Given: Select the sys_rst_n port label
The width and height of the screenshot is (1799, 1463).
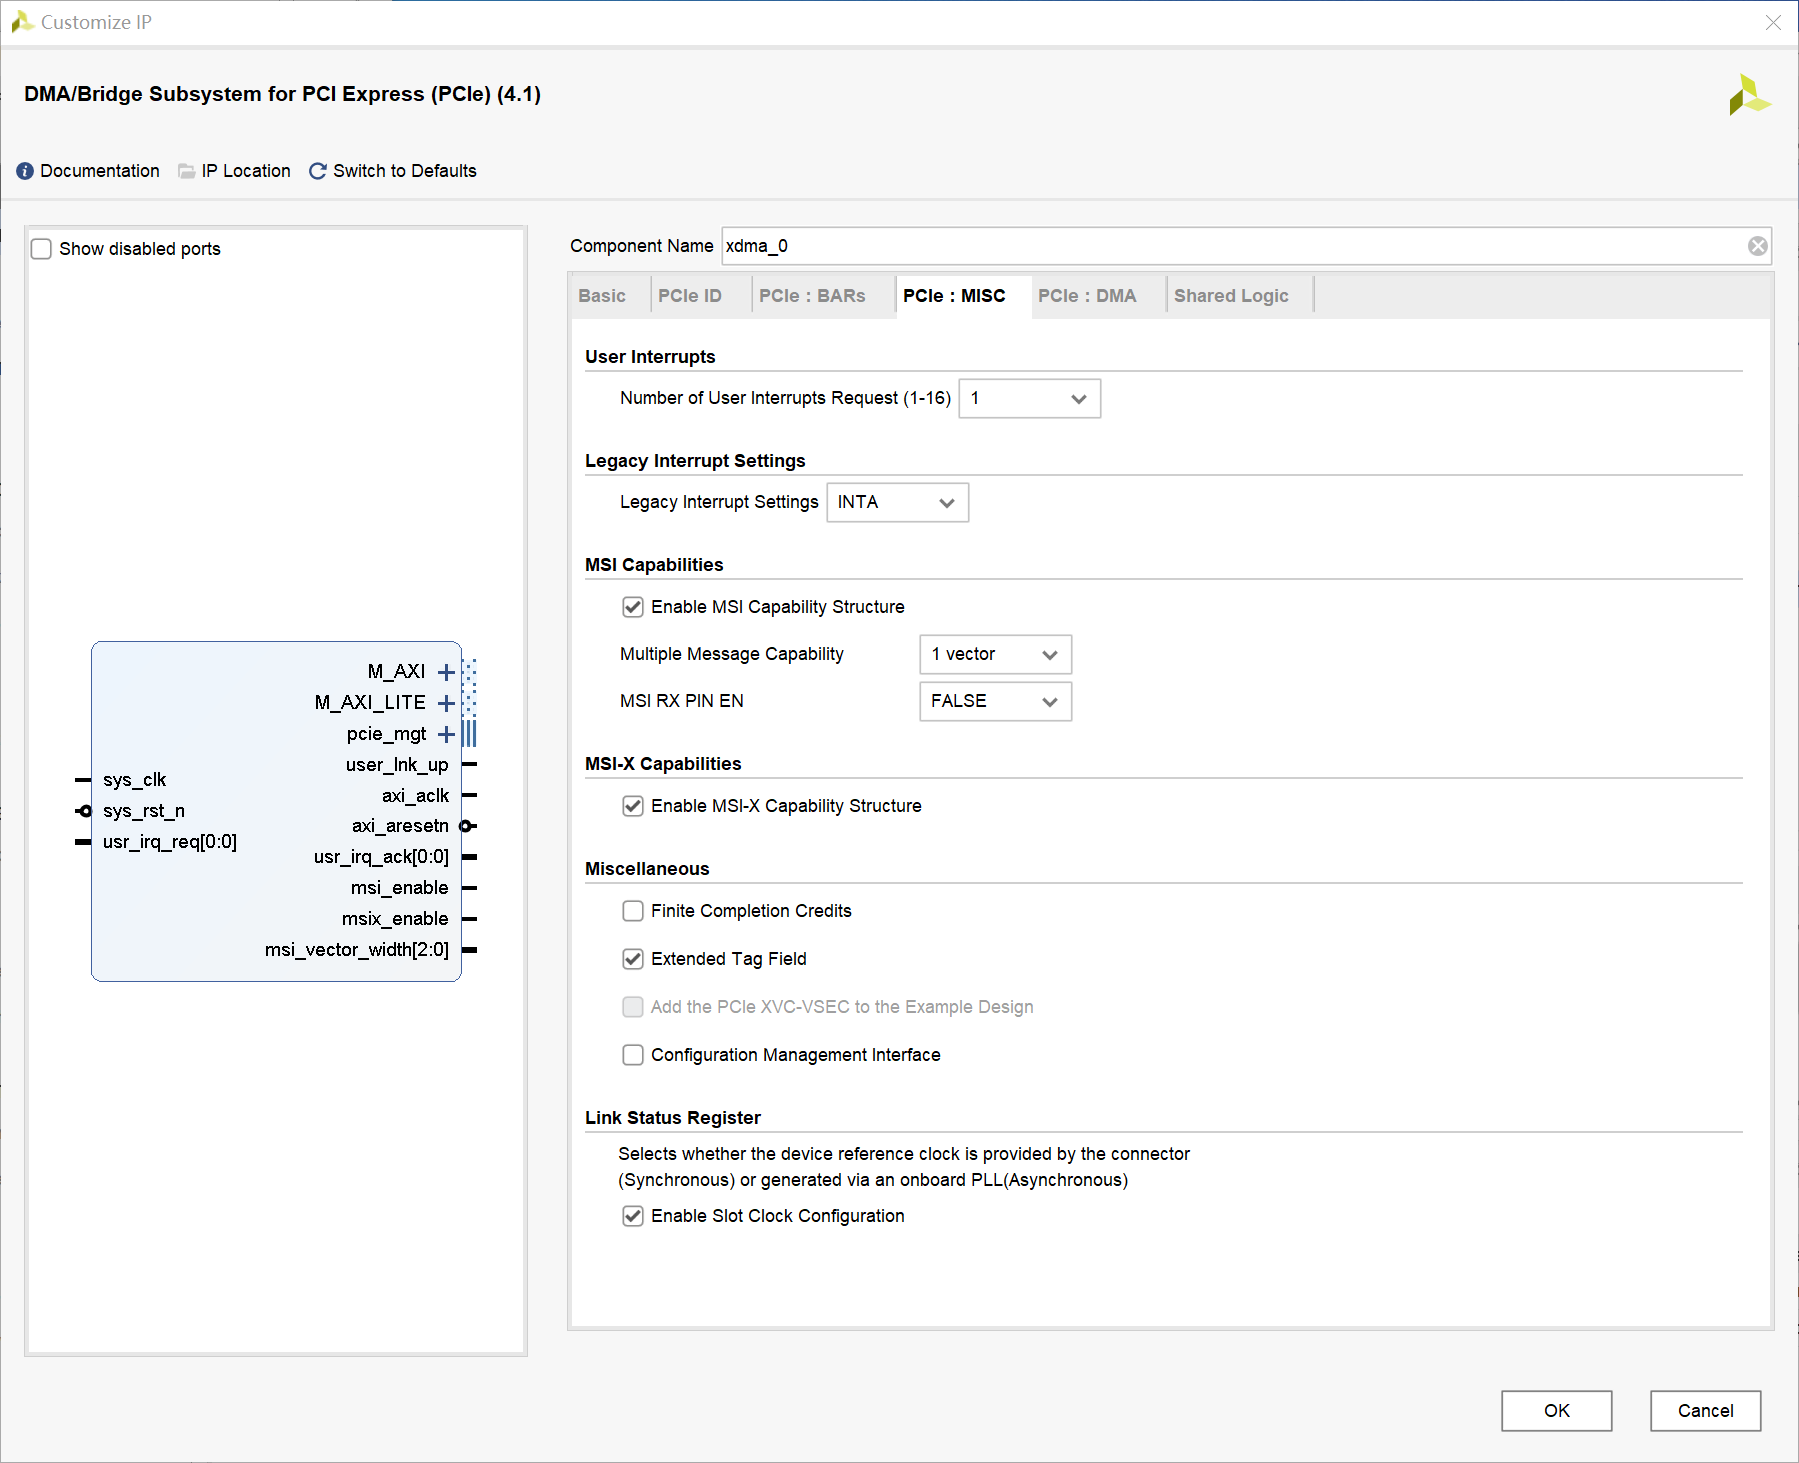Looking at the screenshot, I should [x=144, y=811].
